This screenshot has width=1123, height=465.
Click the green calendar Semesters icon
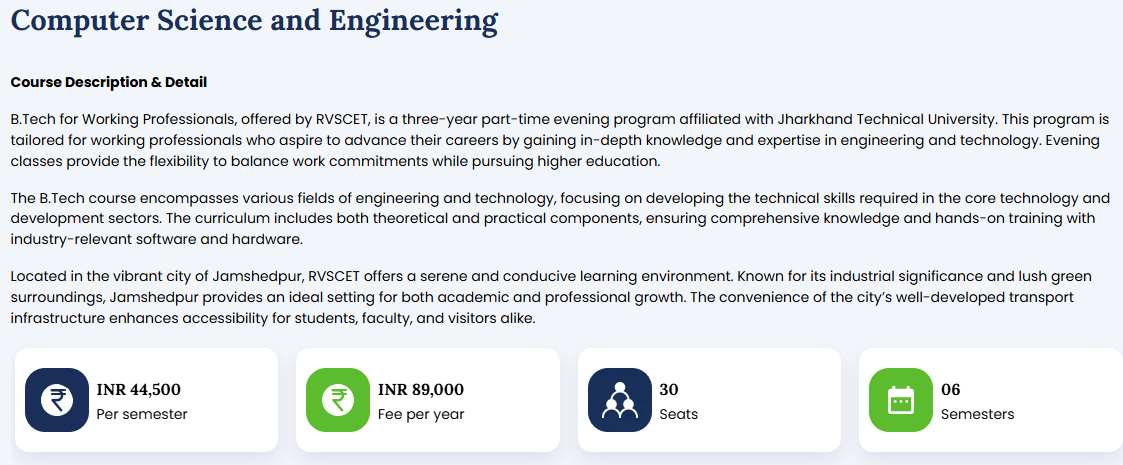point(901,400)
